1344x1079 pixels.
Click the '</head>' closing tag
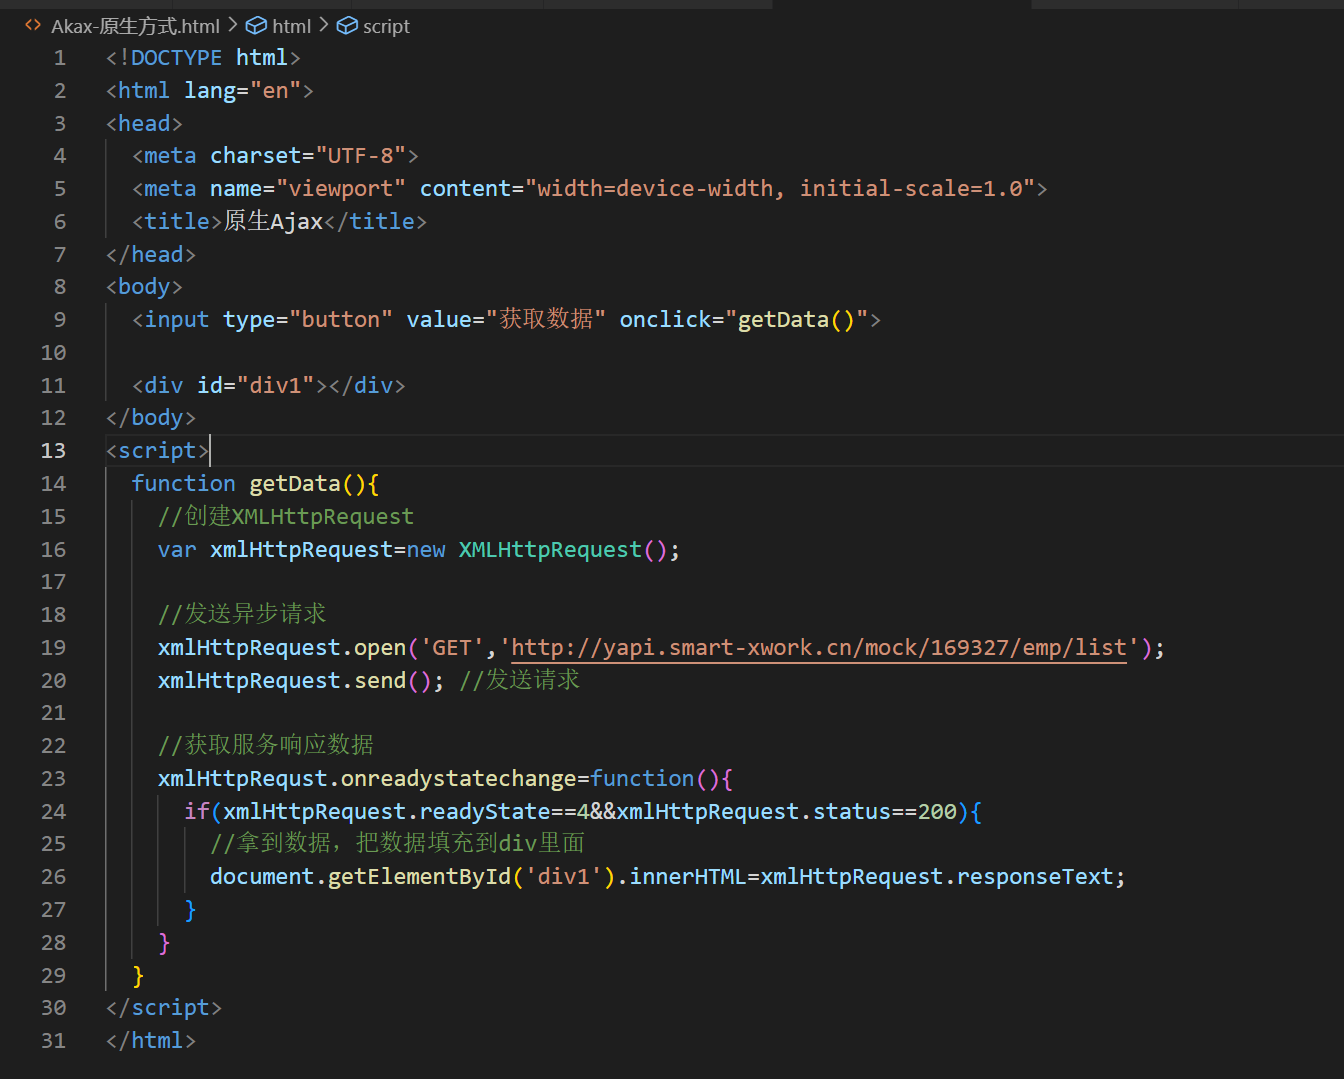pyautogui.click(x=151, y=255)
